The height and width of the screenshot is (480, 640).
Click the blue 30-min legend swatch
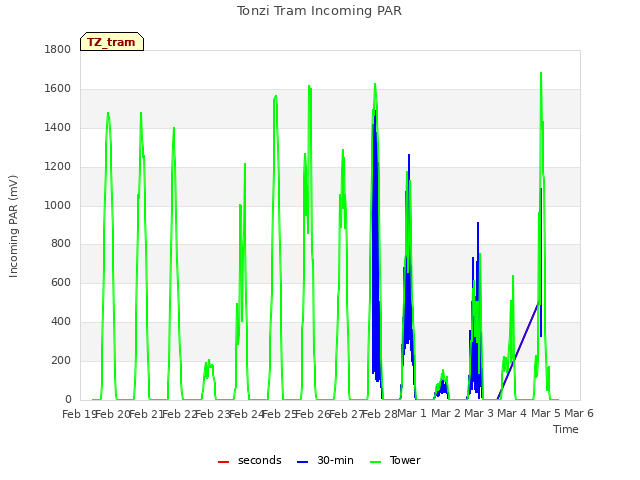click(302, 462)
